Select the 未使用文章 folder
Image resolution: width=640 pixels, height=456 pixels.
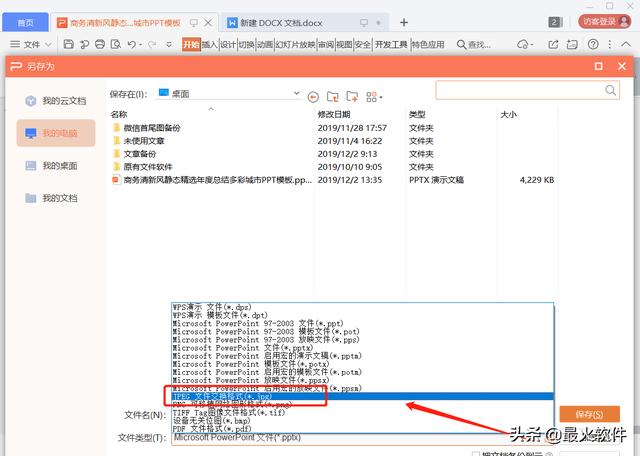(144, 141)
